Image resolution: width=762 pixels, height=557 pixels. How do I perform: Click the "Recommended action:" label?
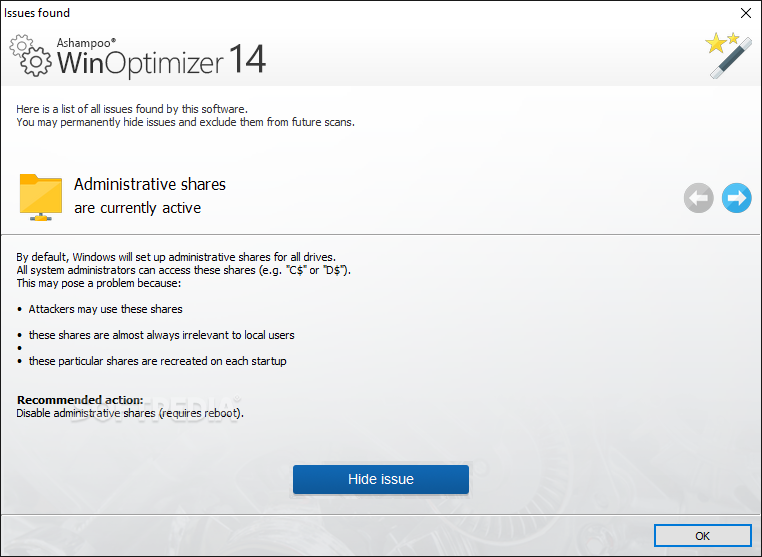coord(80,400)
